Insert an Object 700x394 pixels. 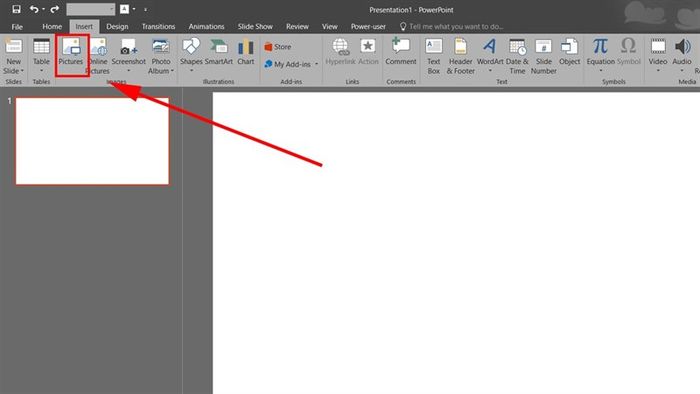coord(570,53)
